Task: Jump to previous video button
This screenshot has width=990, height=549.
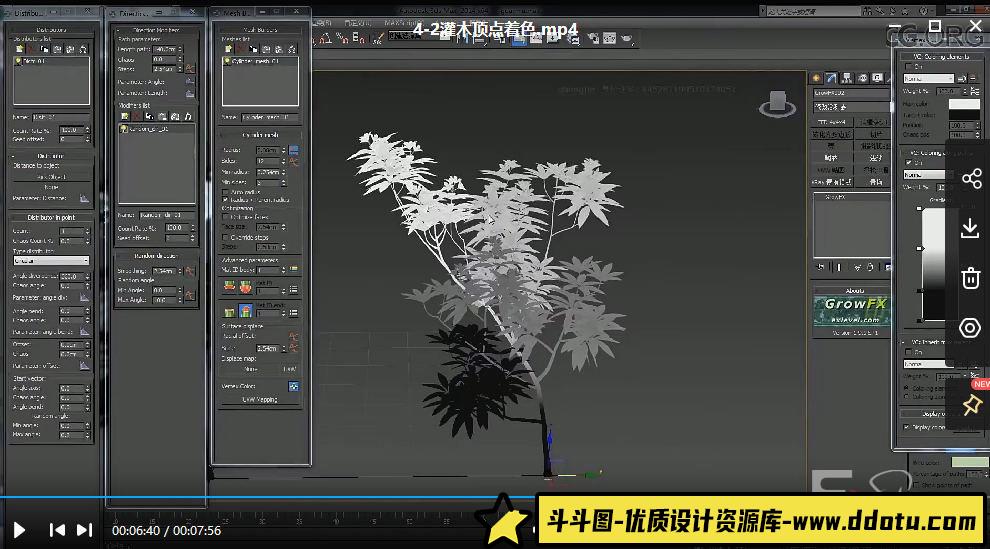Action: [x=57, y=530]
